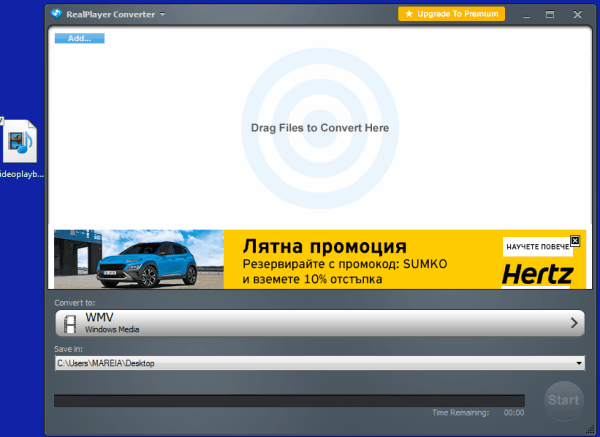Screen dimensions: 600x437
Task: Close the Hertz ad with X icon
Action: coord(575,240)
